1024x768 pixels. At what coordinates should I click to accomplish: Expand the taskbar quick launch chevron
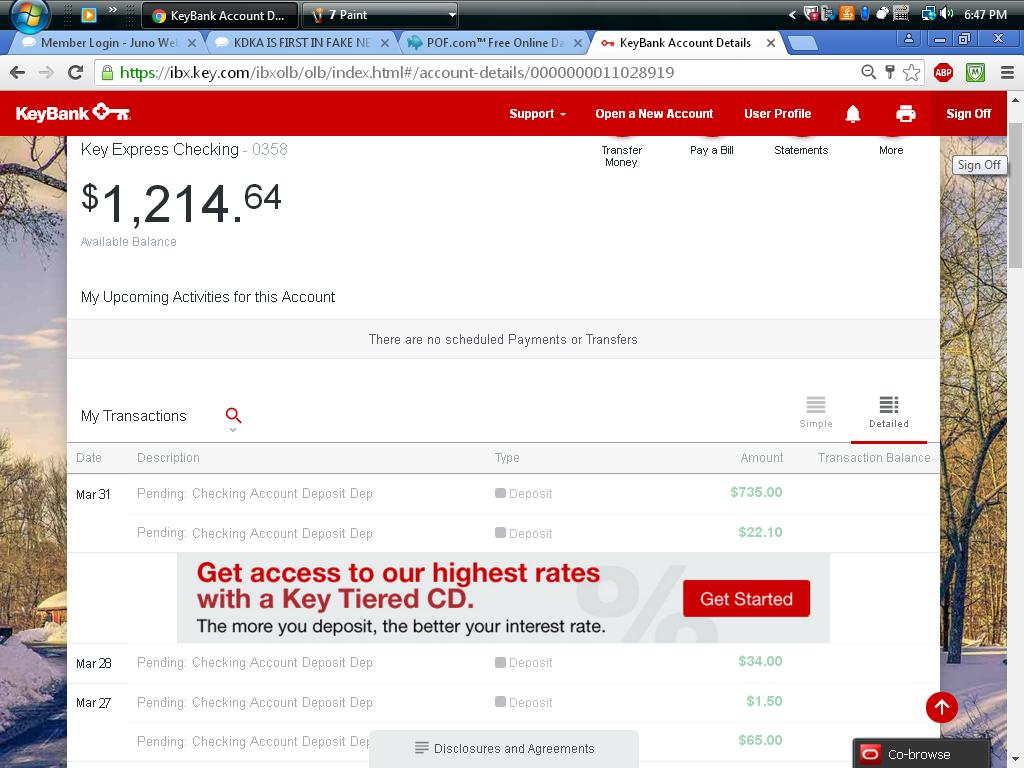pos(112,10)
